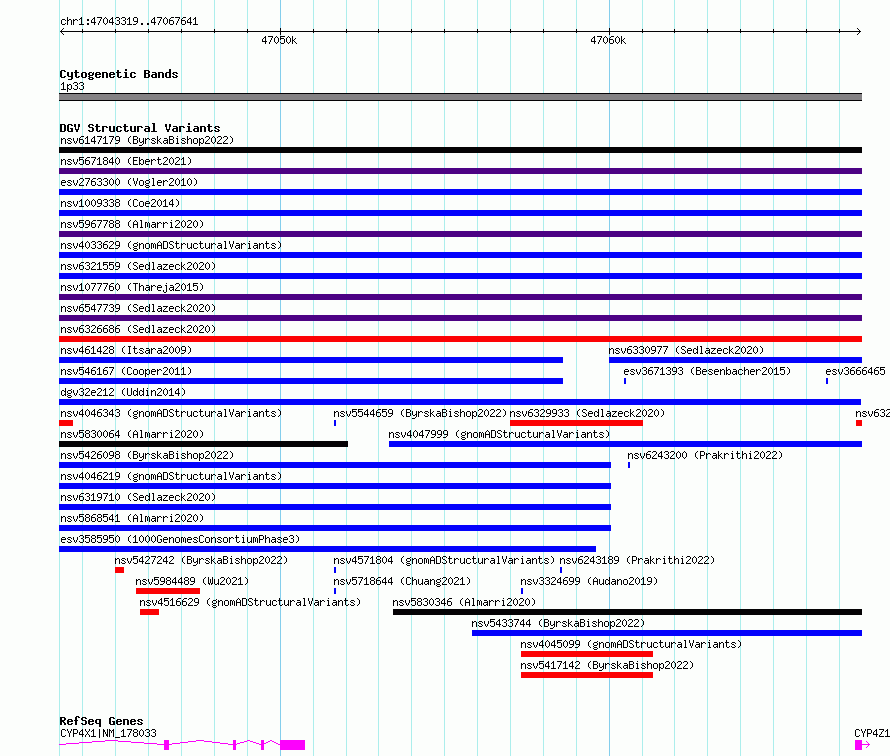The height and width of the screenshot is (756, 890).
Task: Click the small red bar under nsv4046343
Action: (66, 423)
